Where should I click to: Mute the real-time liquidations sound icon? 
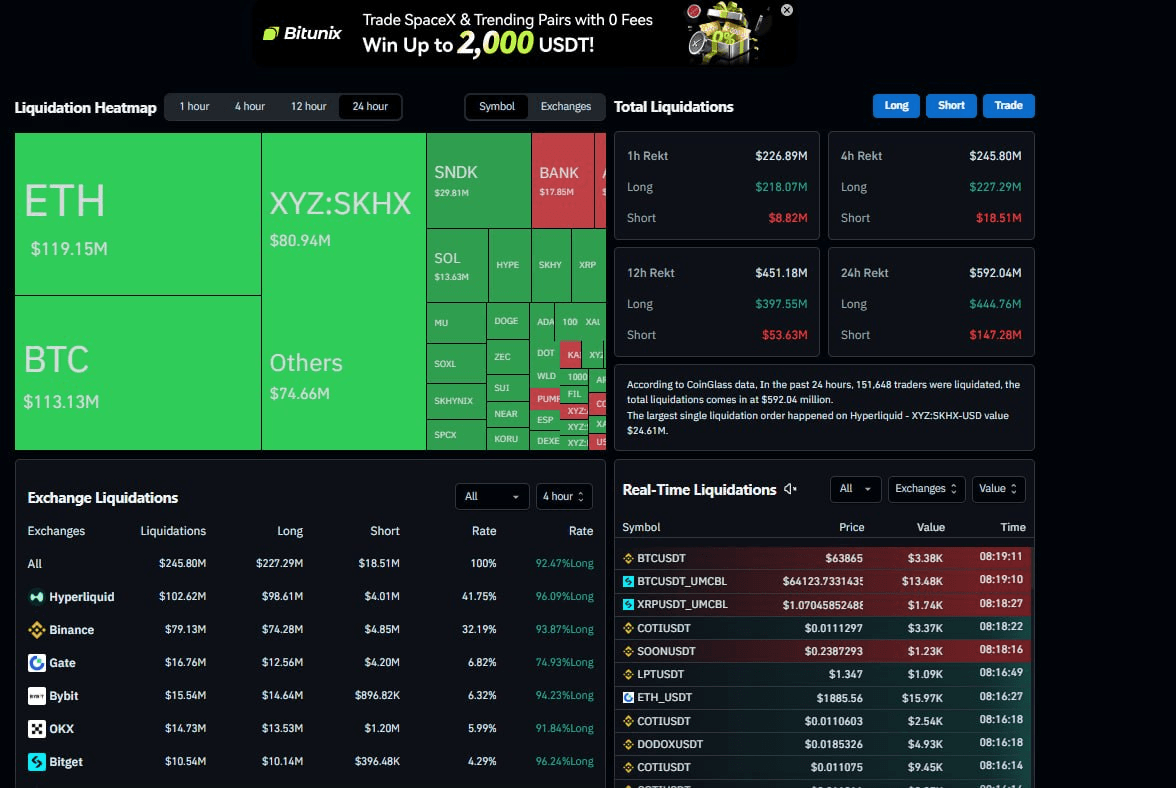point(790,489)
